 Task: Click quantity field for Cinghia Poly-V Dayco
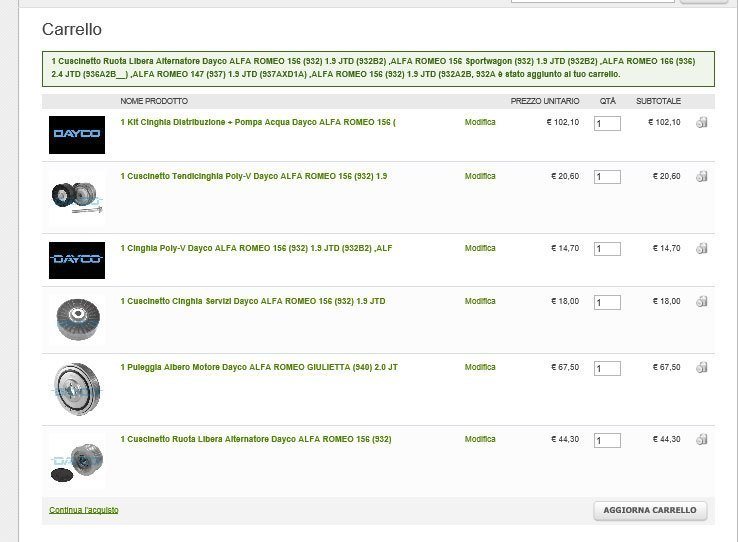[x=607, y=249]
